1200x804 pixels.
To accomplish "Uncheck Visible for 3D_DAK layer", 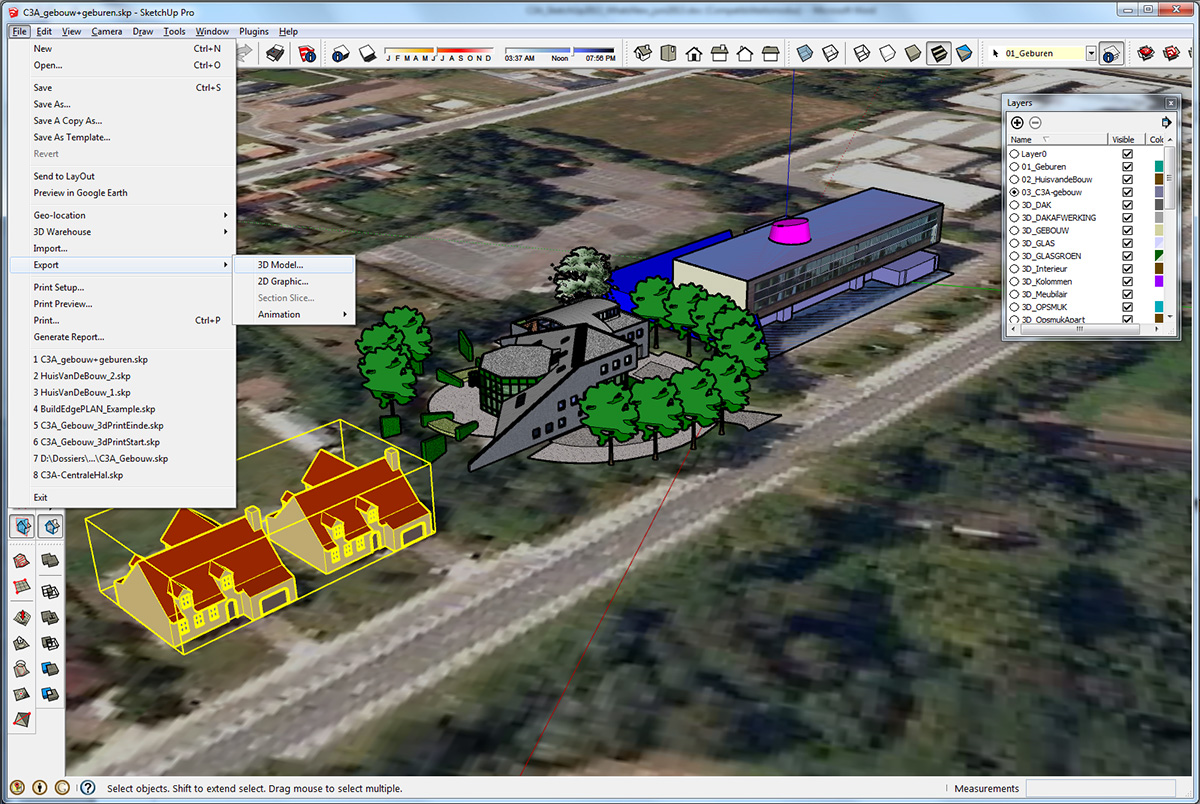I will (1128, 205).
